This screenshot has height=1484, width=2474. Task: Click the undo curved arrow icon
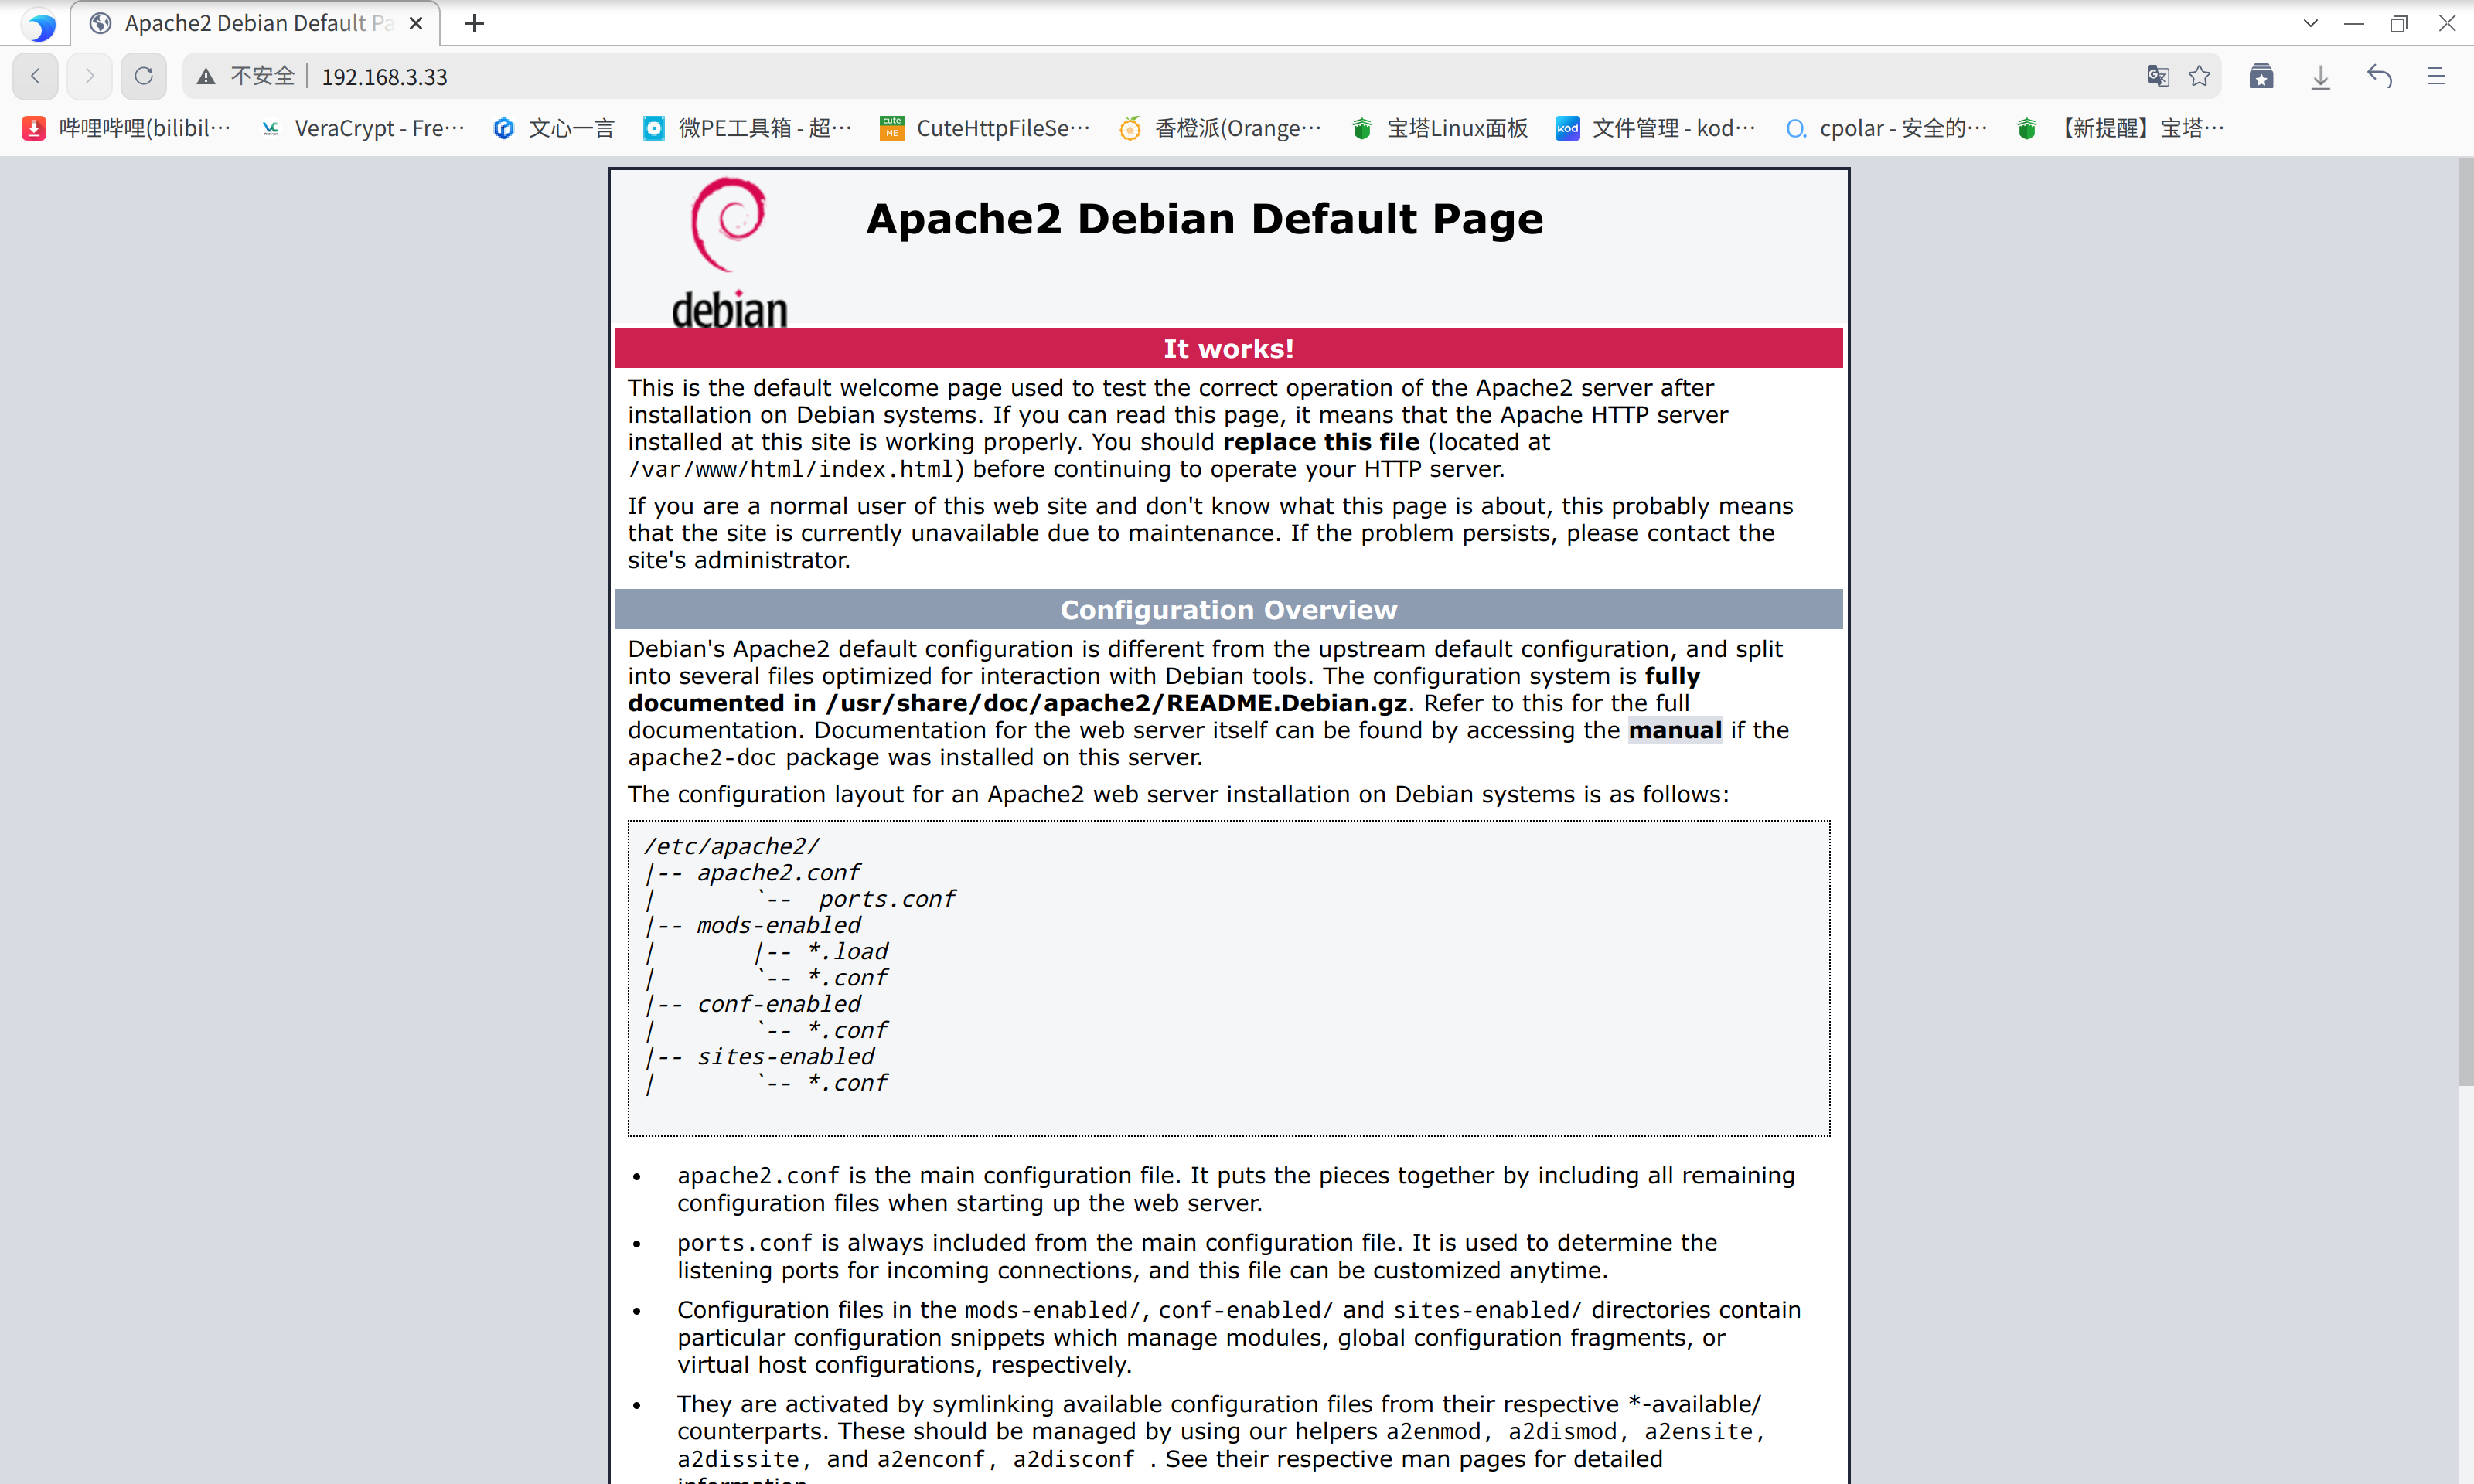click(x=2379, y=76)
